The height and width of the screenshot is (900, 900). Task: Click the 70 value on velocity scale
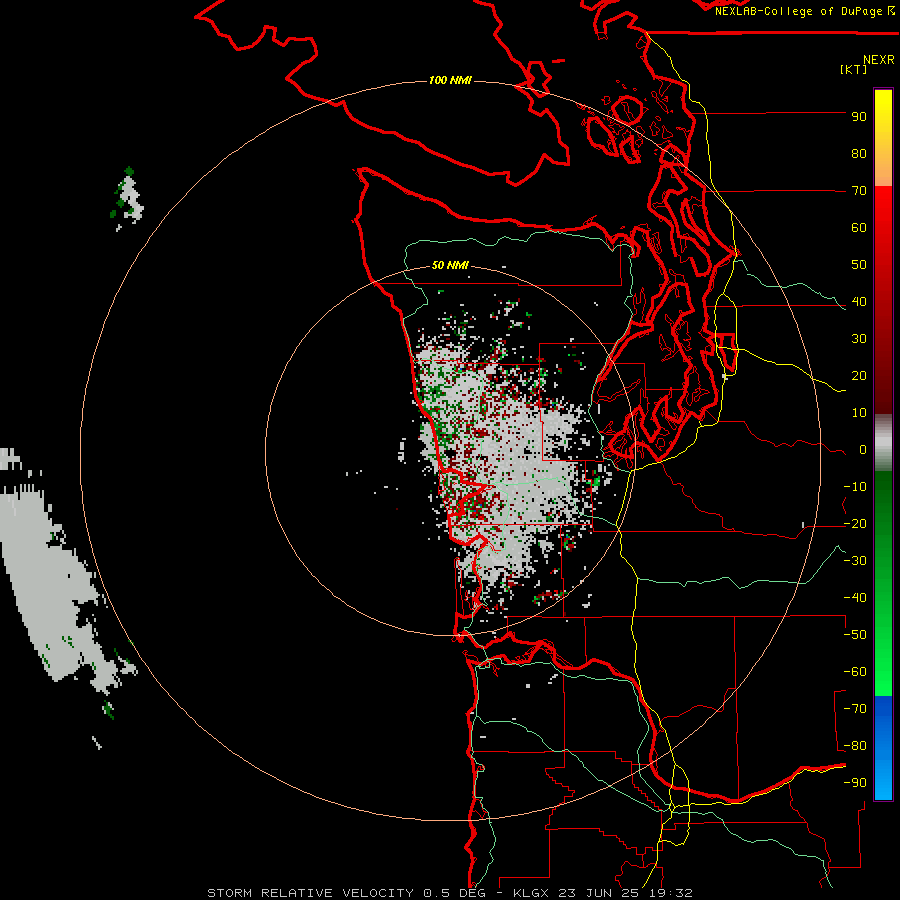click(859, 191)
